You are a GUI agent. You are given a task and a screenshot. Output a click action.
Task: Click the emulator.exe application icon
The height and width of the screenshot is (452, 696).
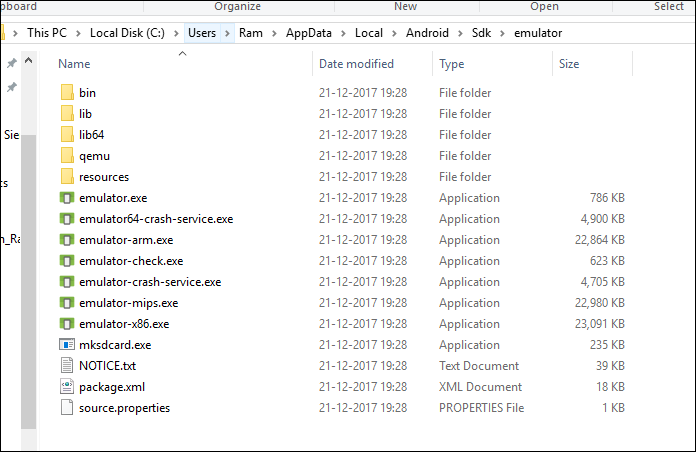[67, 198]
